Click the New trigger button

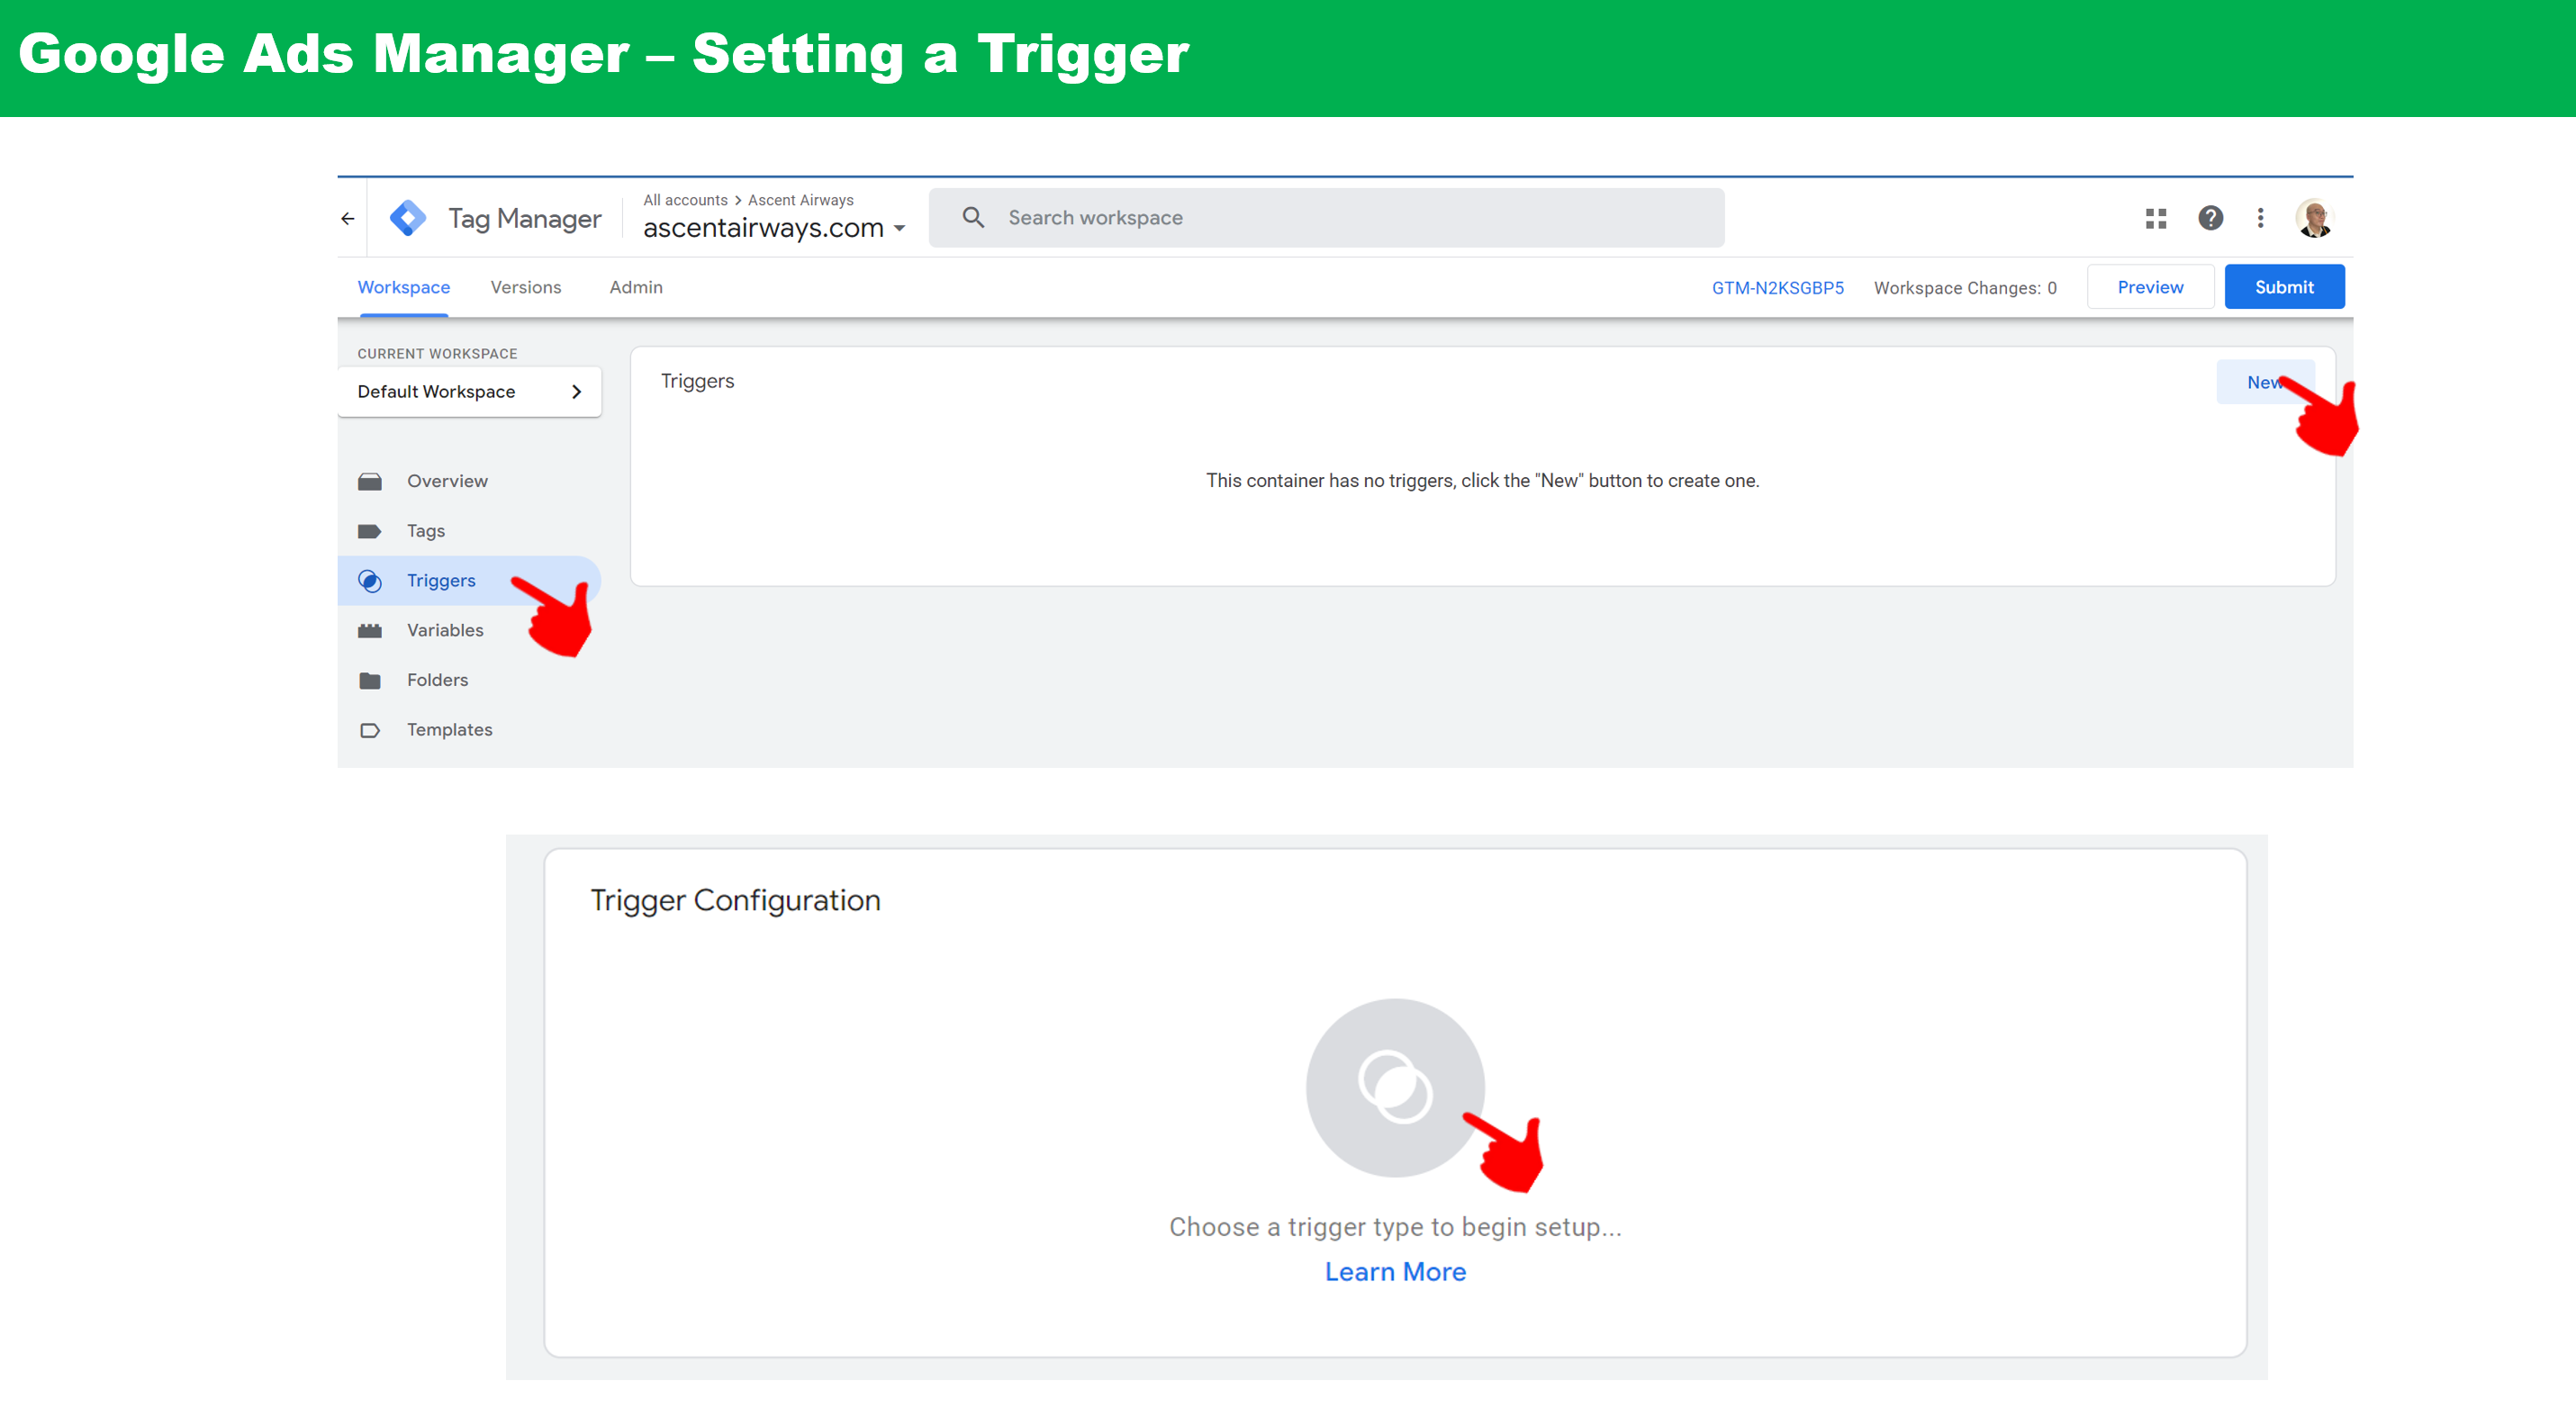pos(2262,383)
